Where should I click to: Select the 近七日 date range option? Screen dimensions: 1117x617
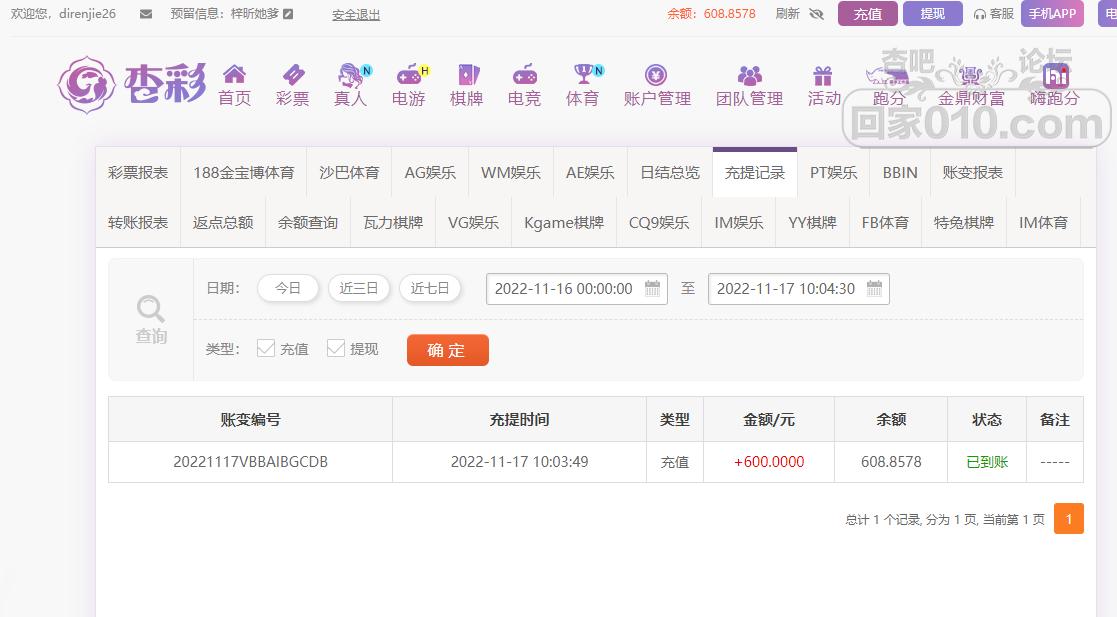[429, 288]
